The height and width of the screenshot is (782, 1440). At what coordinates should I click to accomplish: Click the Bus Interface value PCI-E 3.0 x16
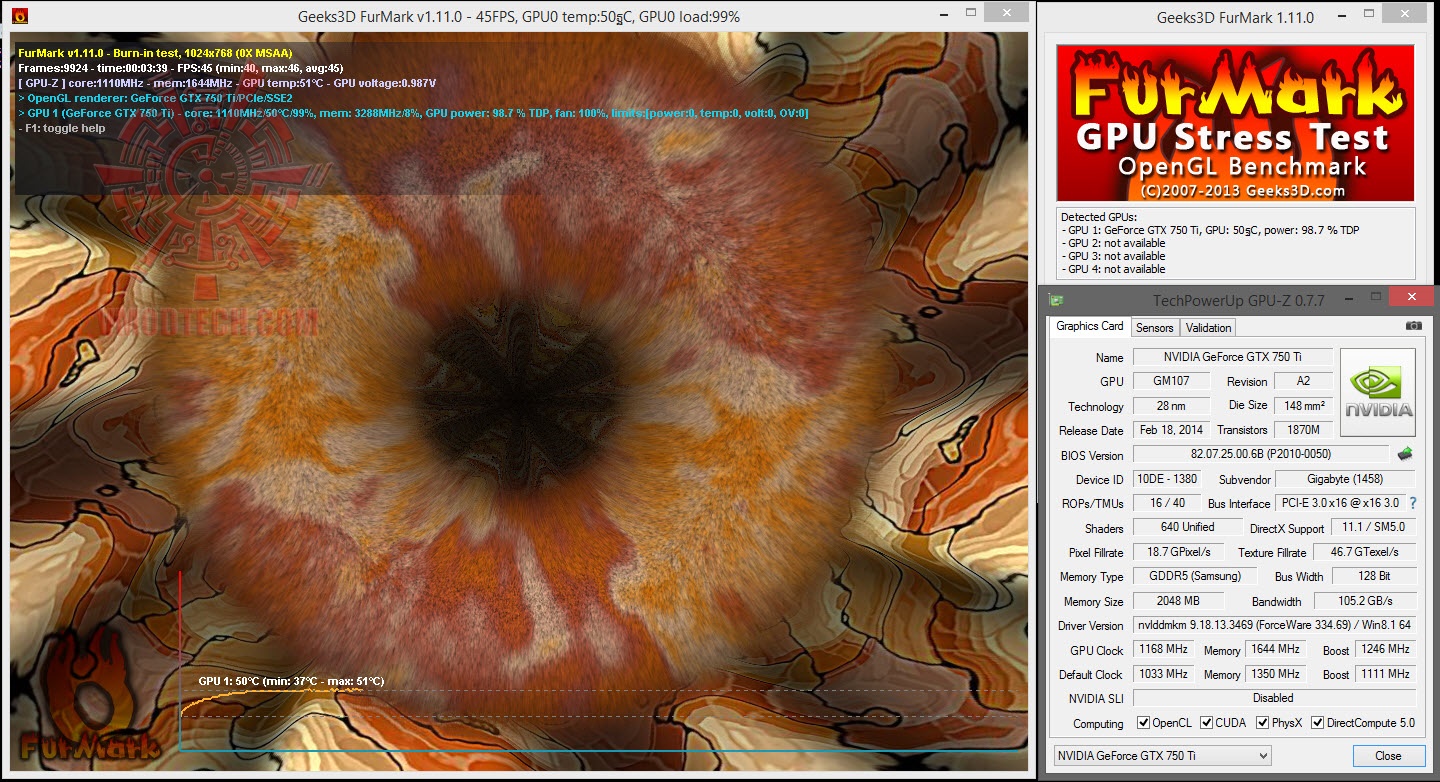pos(1339,503)
